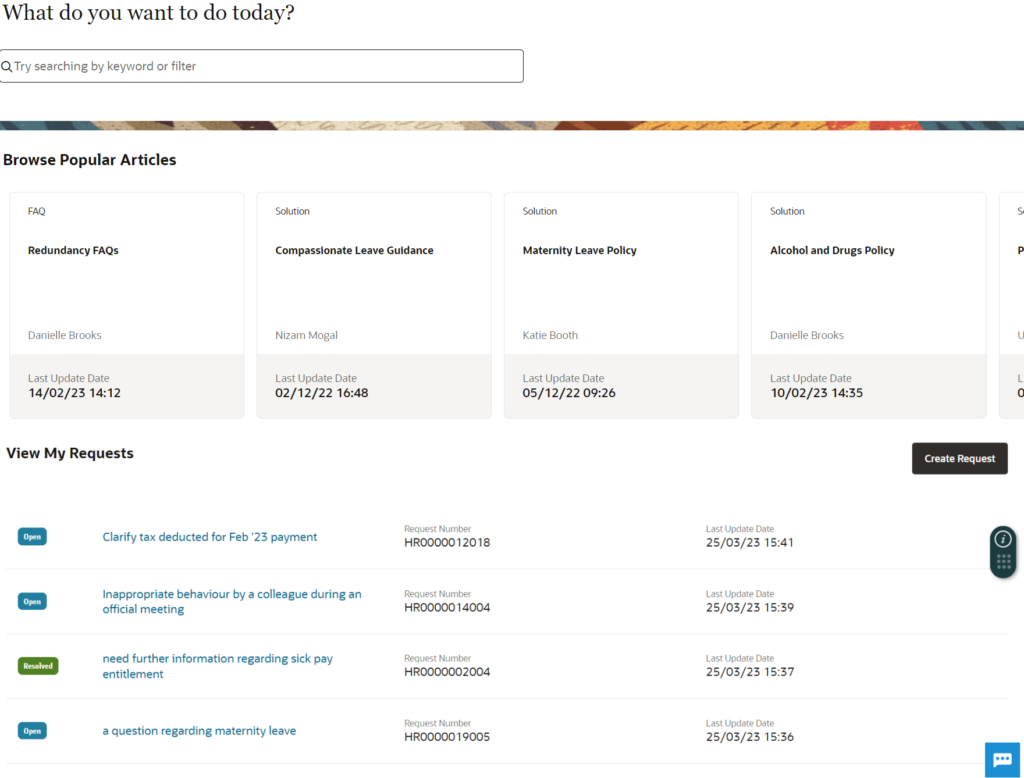The height and width of the screenshot is (778, 1024).
Task: Launch the chat bubble icon at bottom right
Action: pos(1002,760)
